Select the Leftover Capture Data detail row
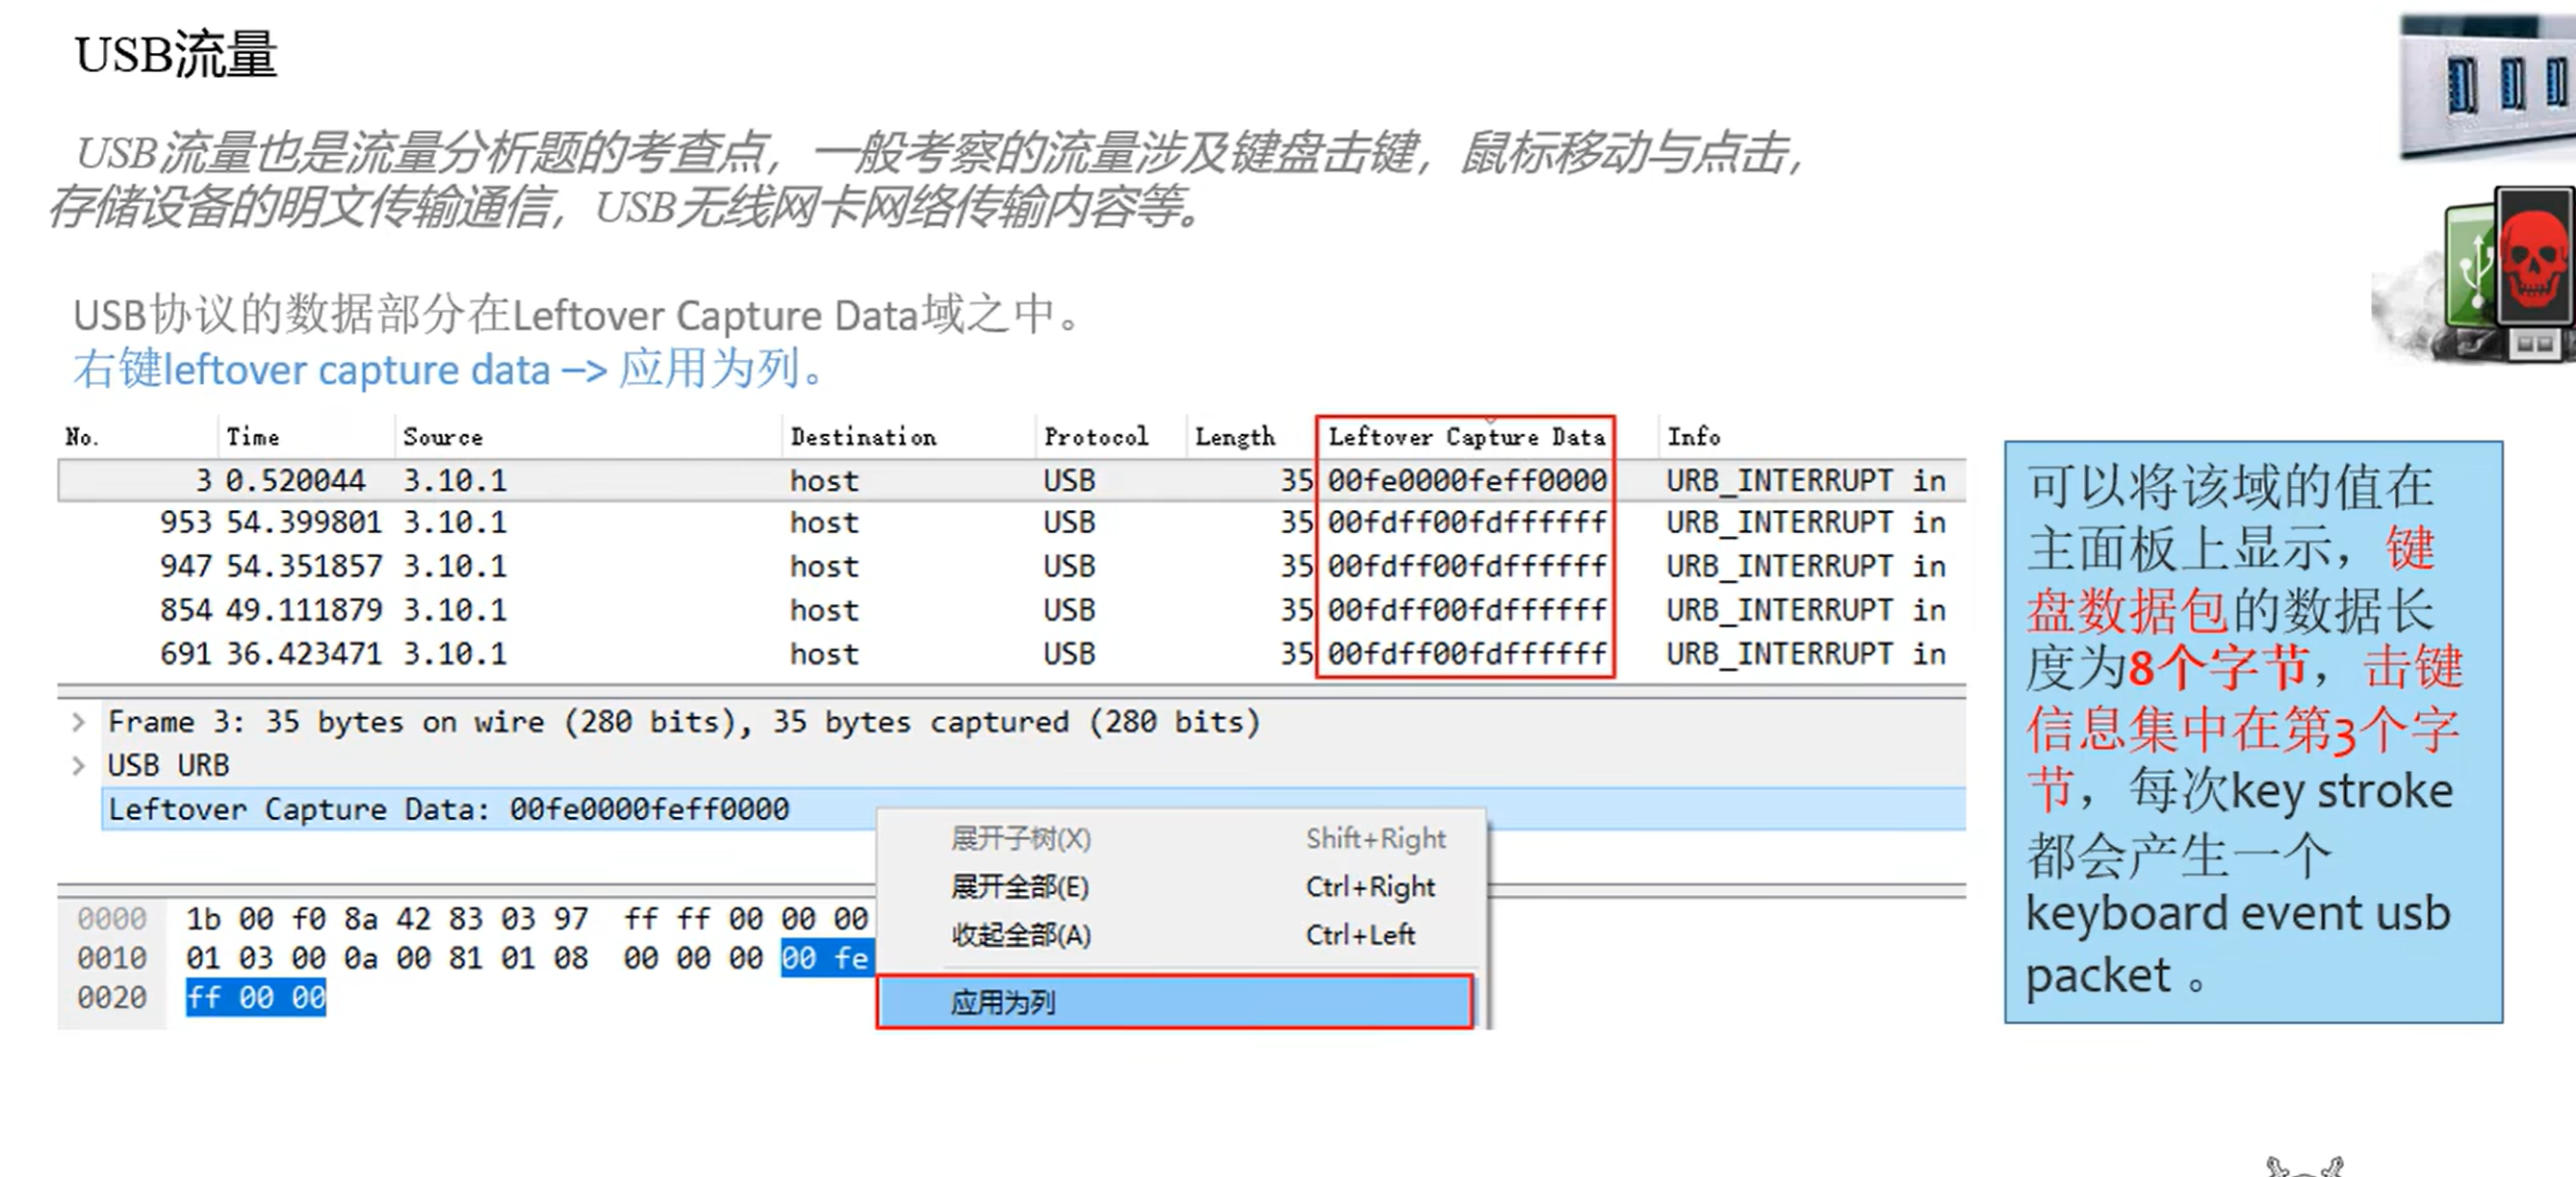The width and height of the screenshot is (2576, 1177). point(450,809)
